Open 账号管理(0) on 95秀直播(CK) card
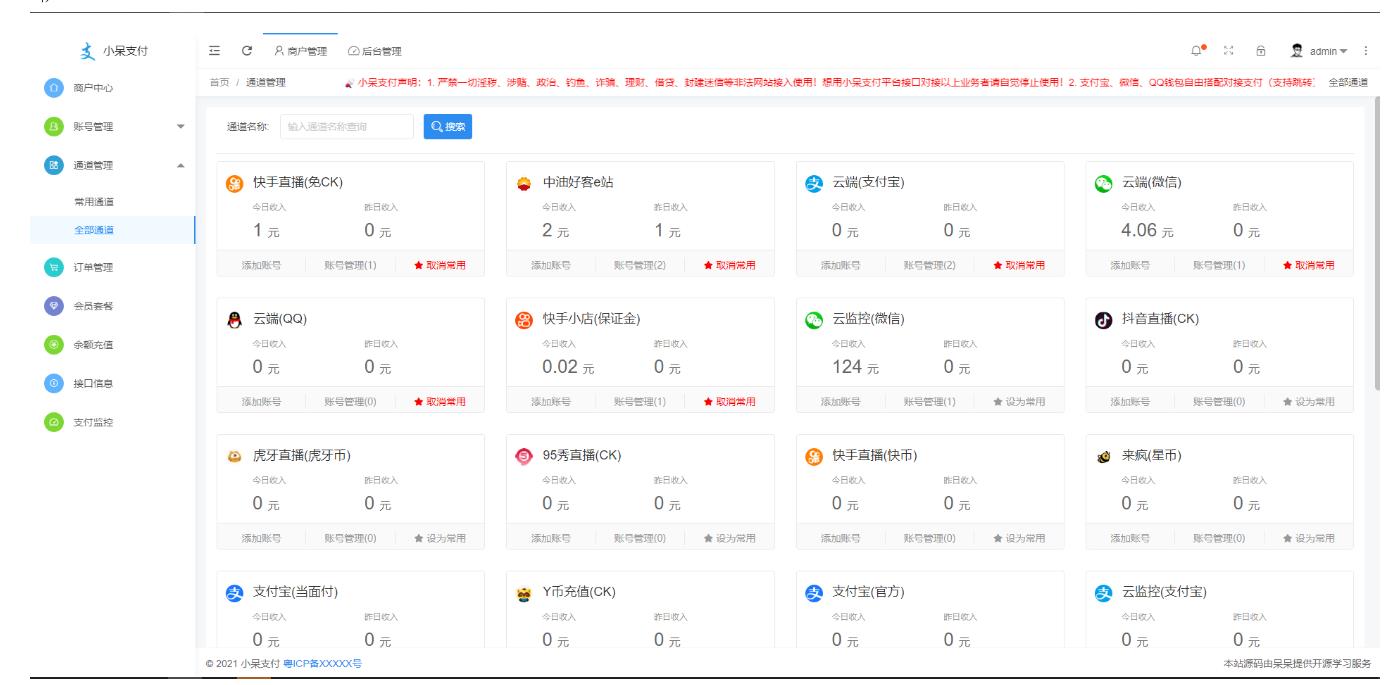 pos(640,538)
